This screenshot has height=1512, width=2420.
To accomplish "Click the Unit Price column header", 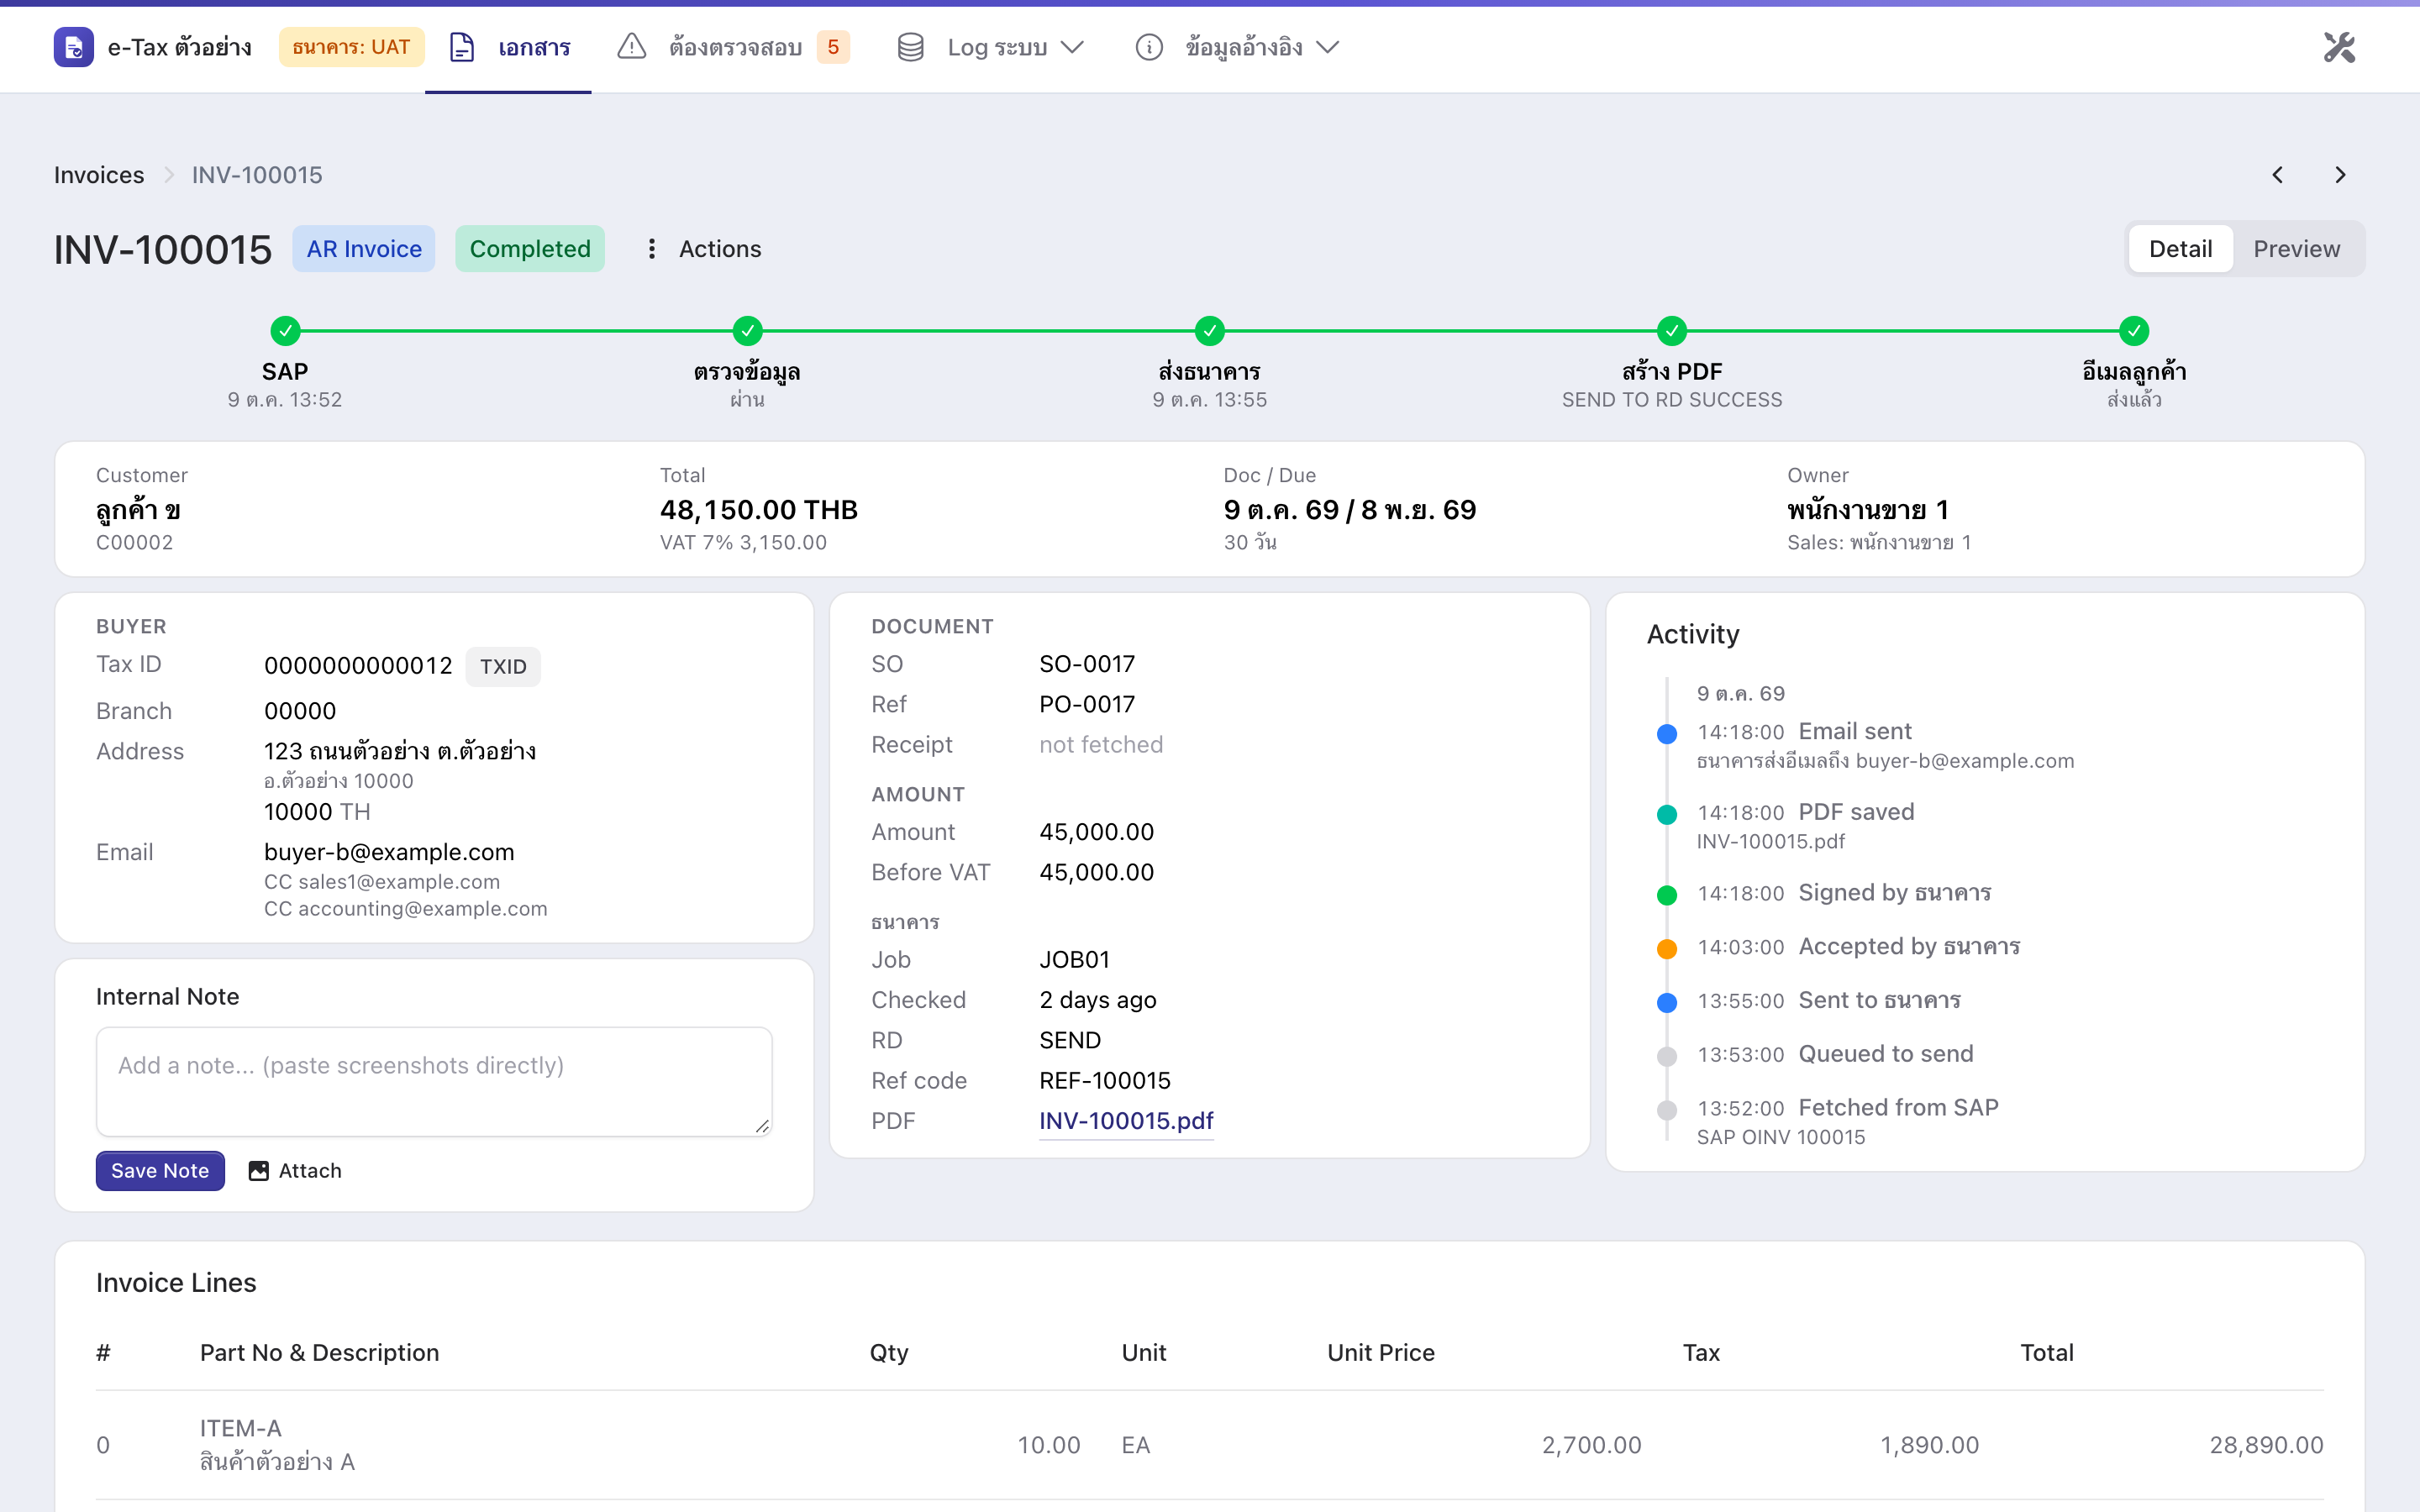I will [1381, 1353].
